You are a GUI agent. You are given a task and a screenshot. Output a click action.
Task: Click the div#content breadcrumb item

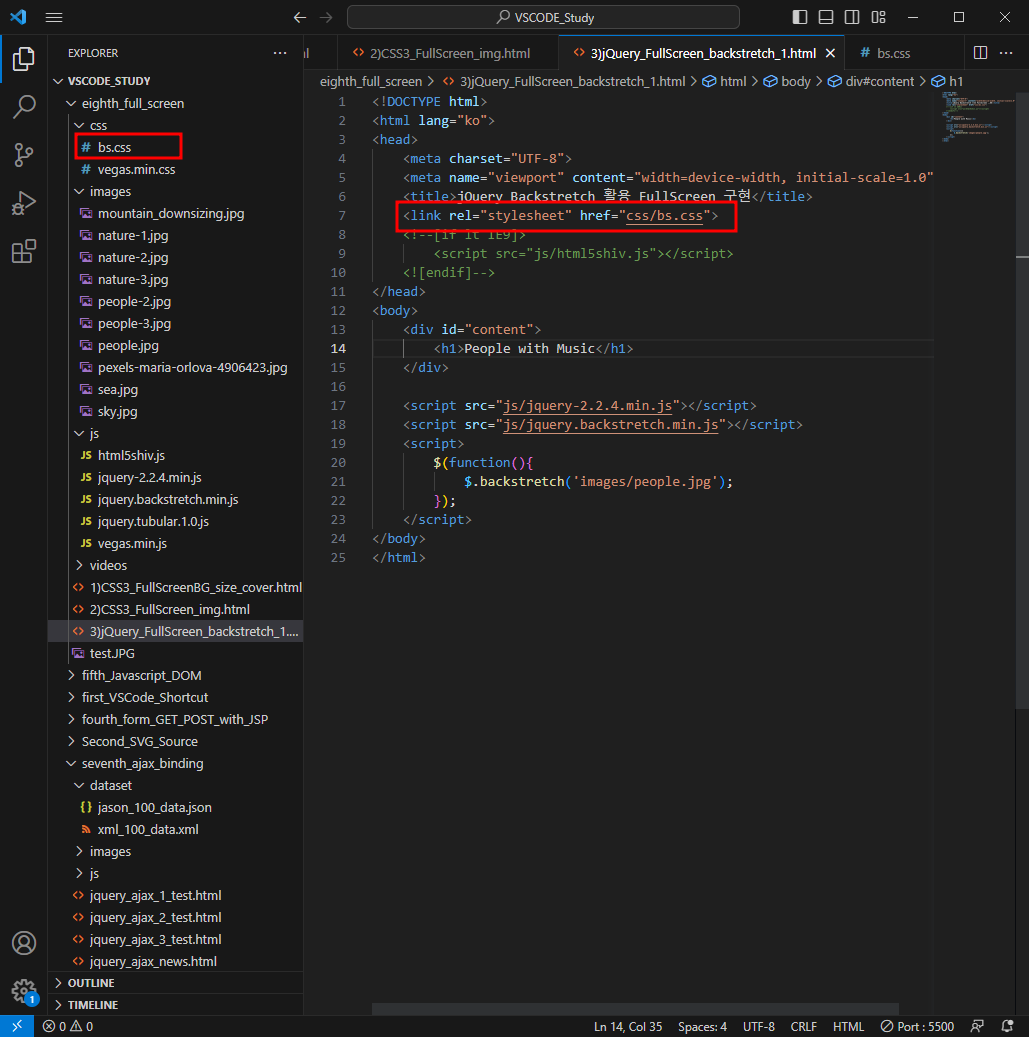871,81
